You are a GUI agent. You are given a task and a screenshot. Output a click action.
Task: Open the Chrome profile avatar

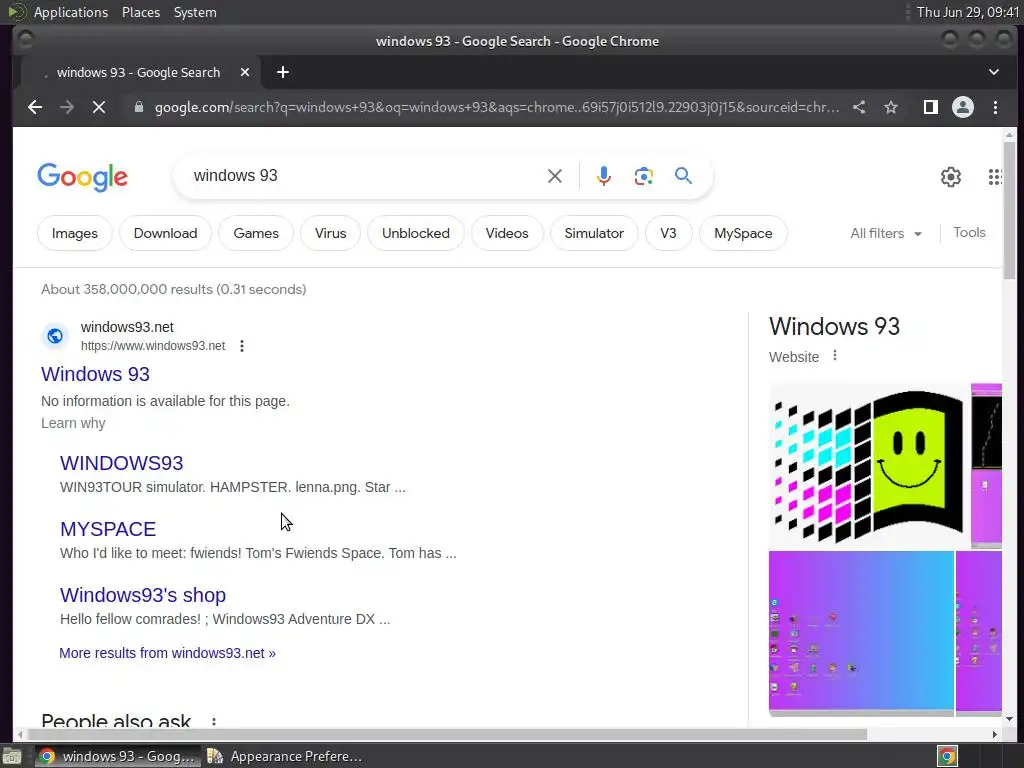click(963, 107)
